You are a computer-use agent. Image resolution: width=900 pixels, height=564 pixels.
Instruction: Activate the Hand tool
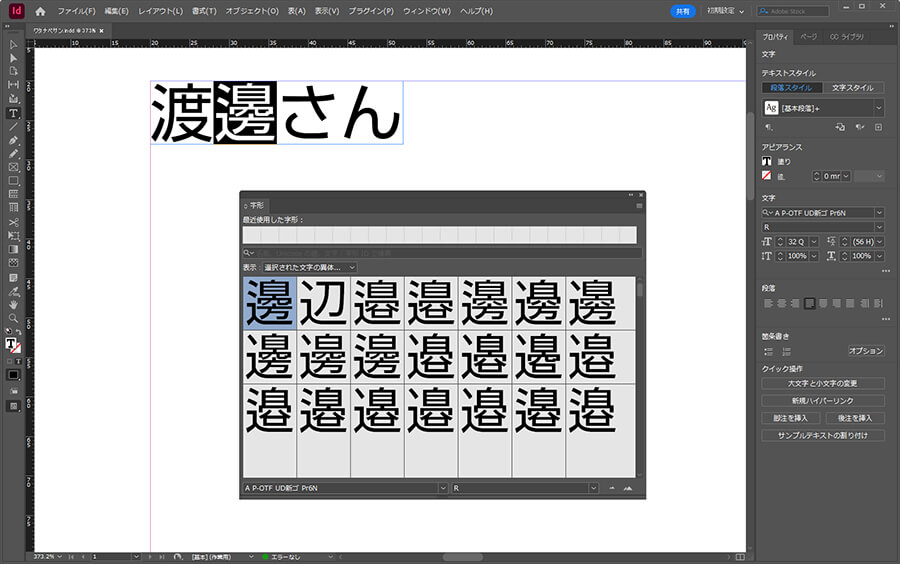[13, 304]
